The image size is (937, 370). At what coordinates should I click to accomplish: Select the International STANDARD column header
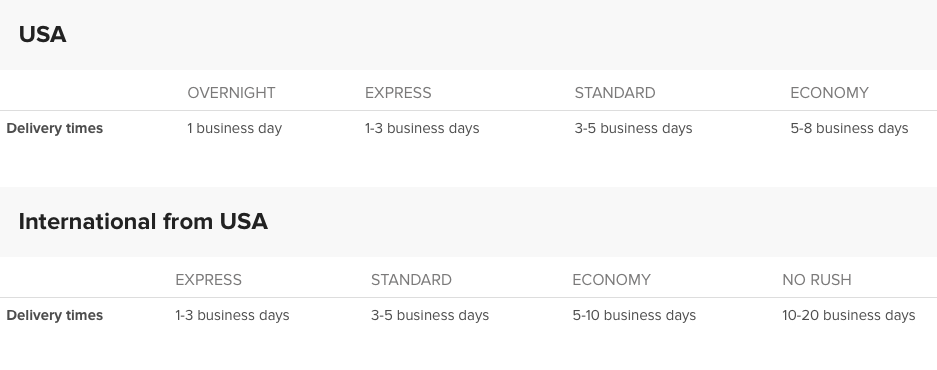click(411, 280)
